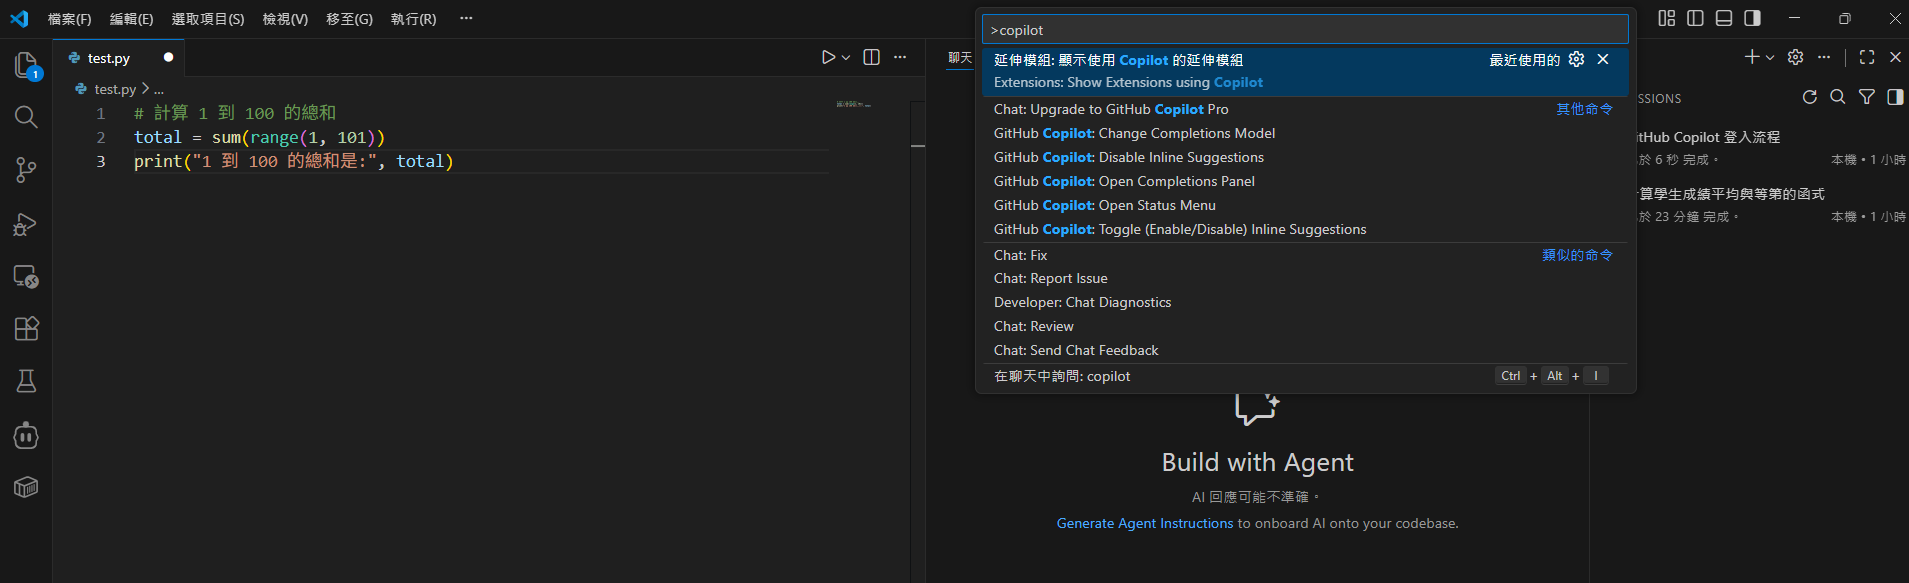Image resolution: width=1909 pixels, height=583 pixels.
Task: Open the Testing flask icon
Action: (26, 381)
